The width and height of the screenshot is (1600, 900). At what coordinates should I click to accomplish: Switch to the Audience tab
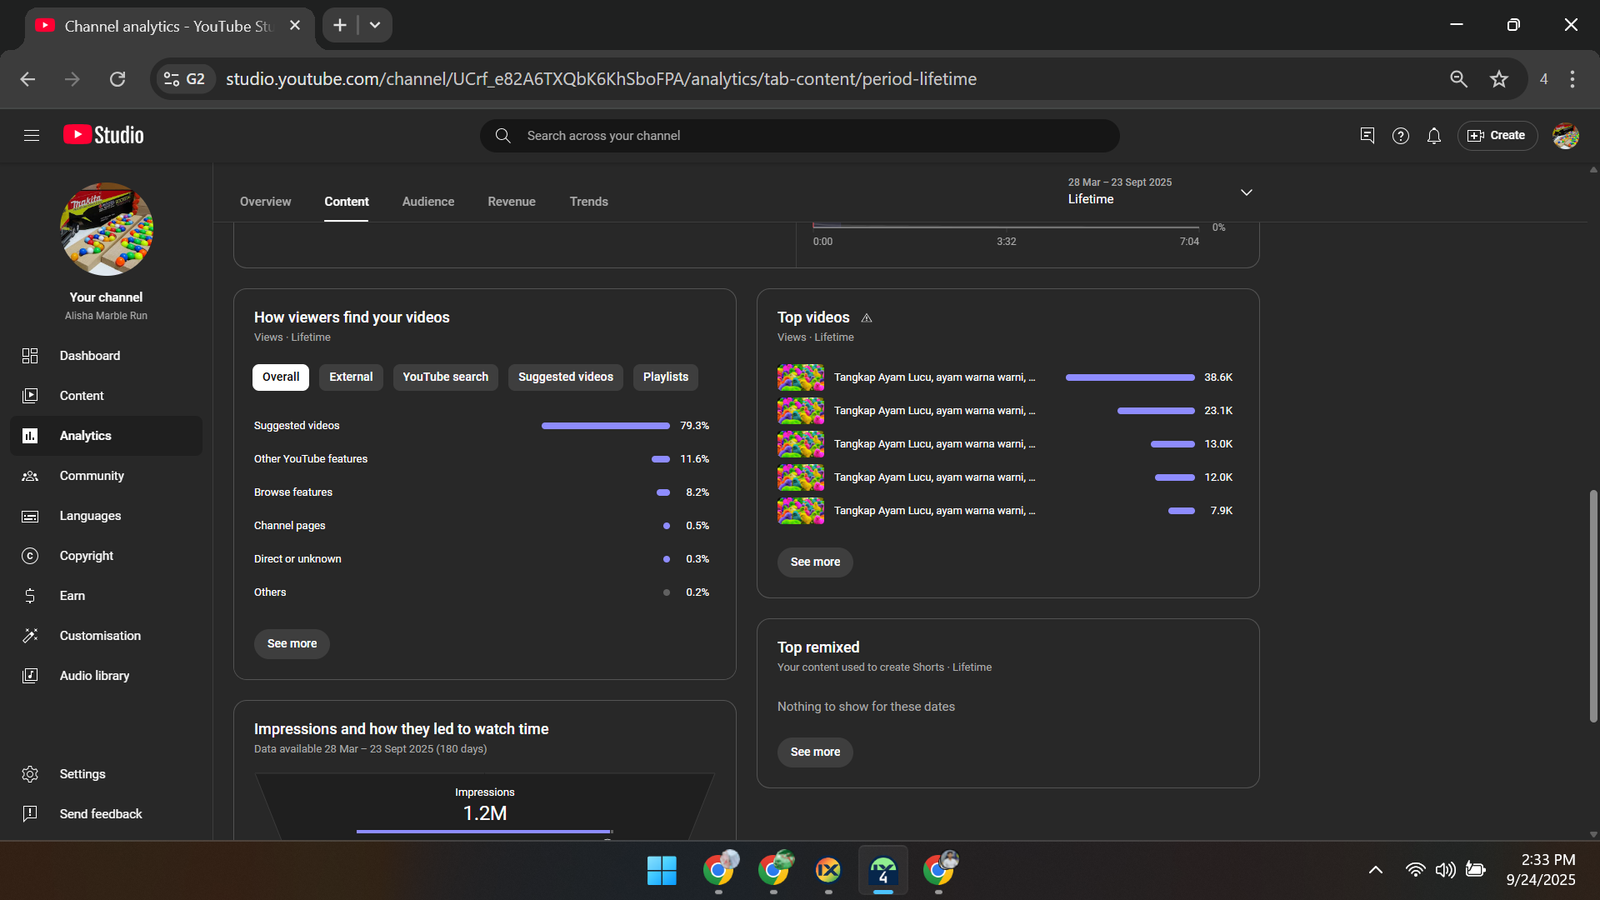click(428, 202)
